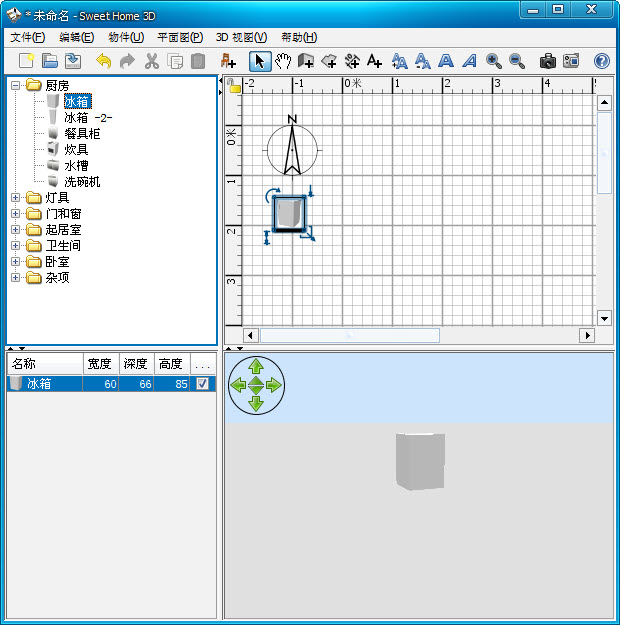This screenshot has height=625, width=620.
Task: Select 餐具柜 in catalog tree
Action: point(82,134)
